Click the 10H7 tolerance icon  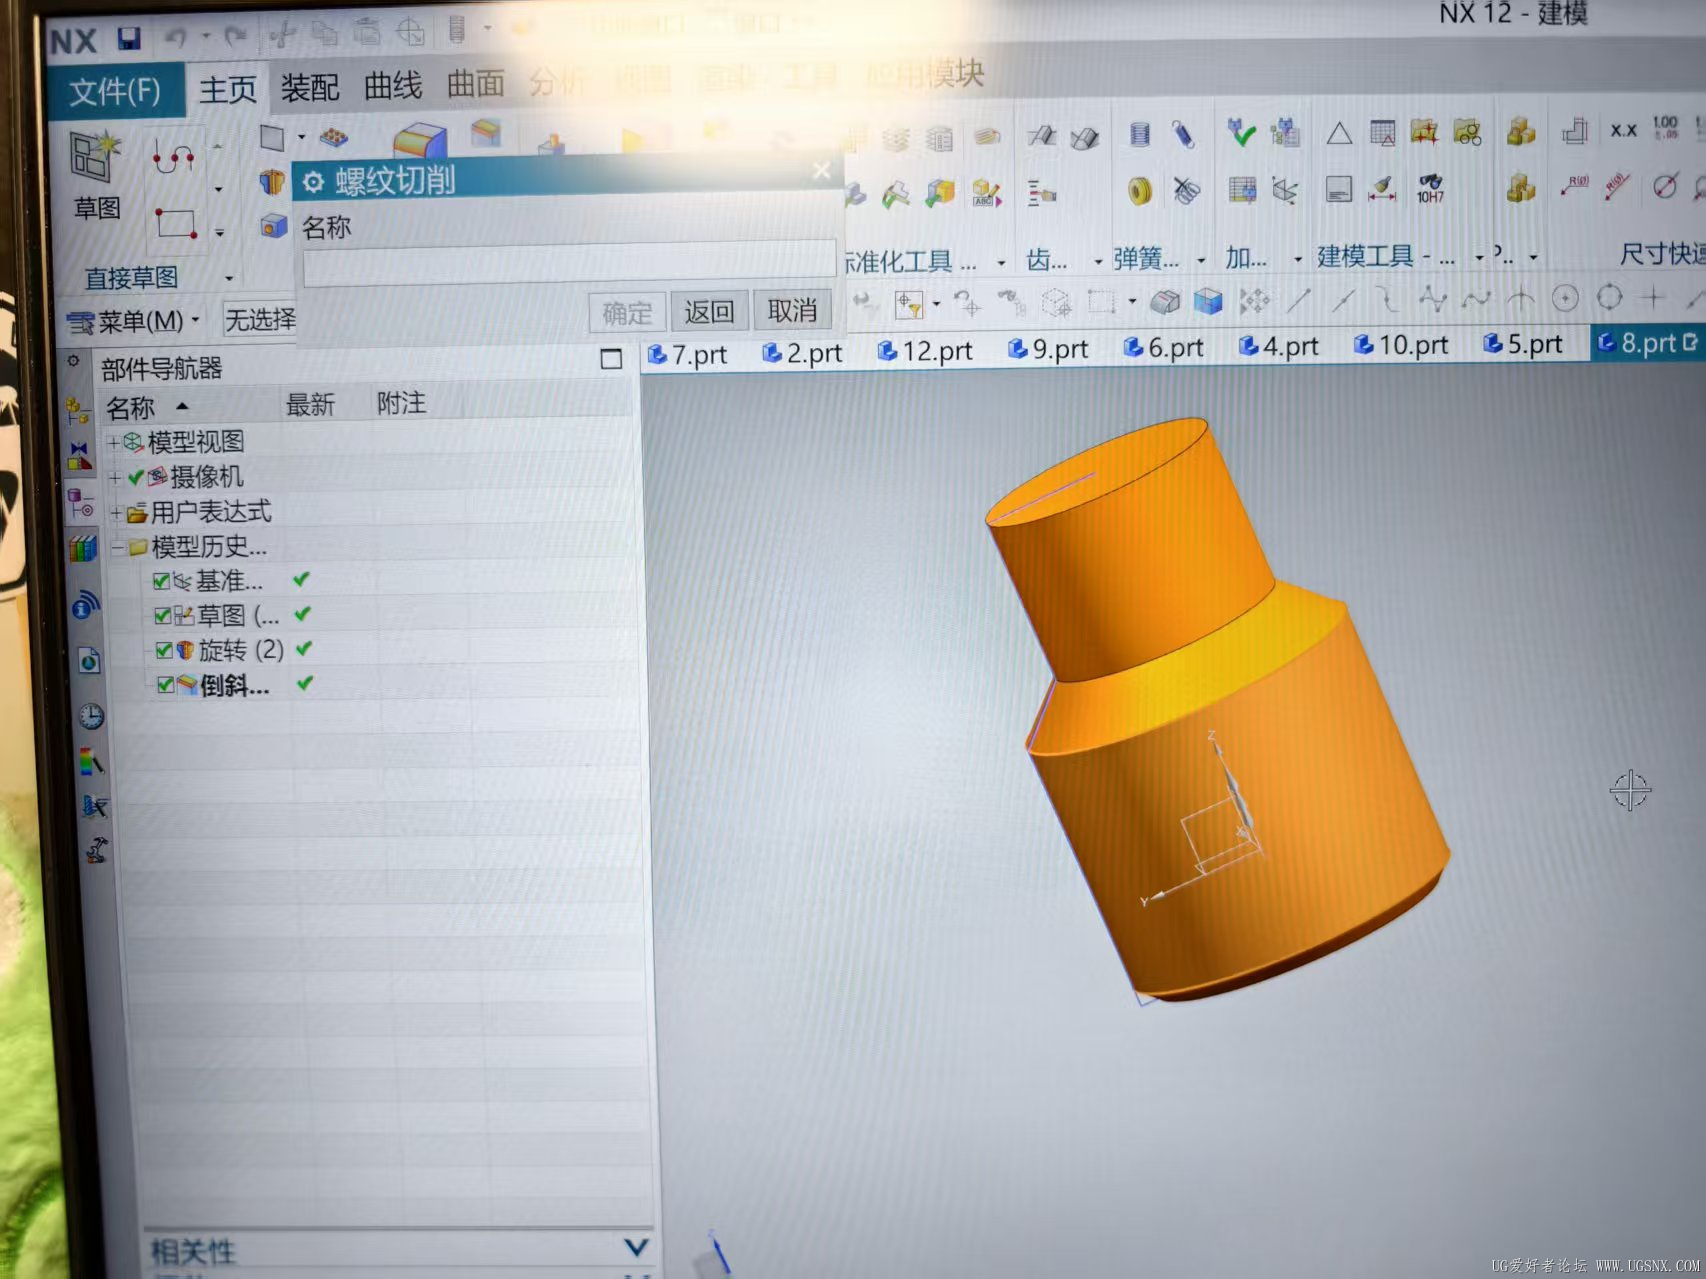coord(1430,188)
